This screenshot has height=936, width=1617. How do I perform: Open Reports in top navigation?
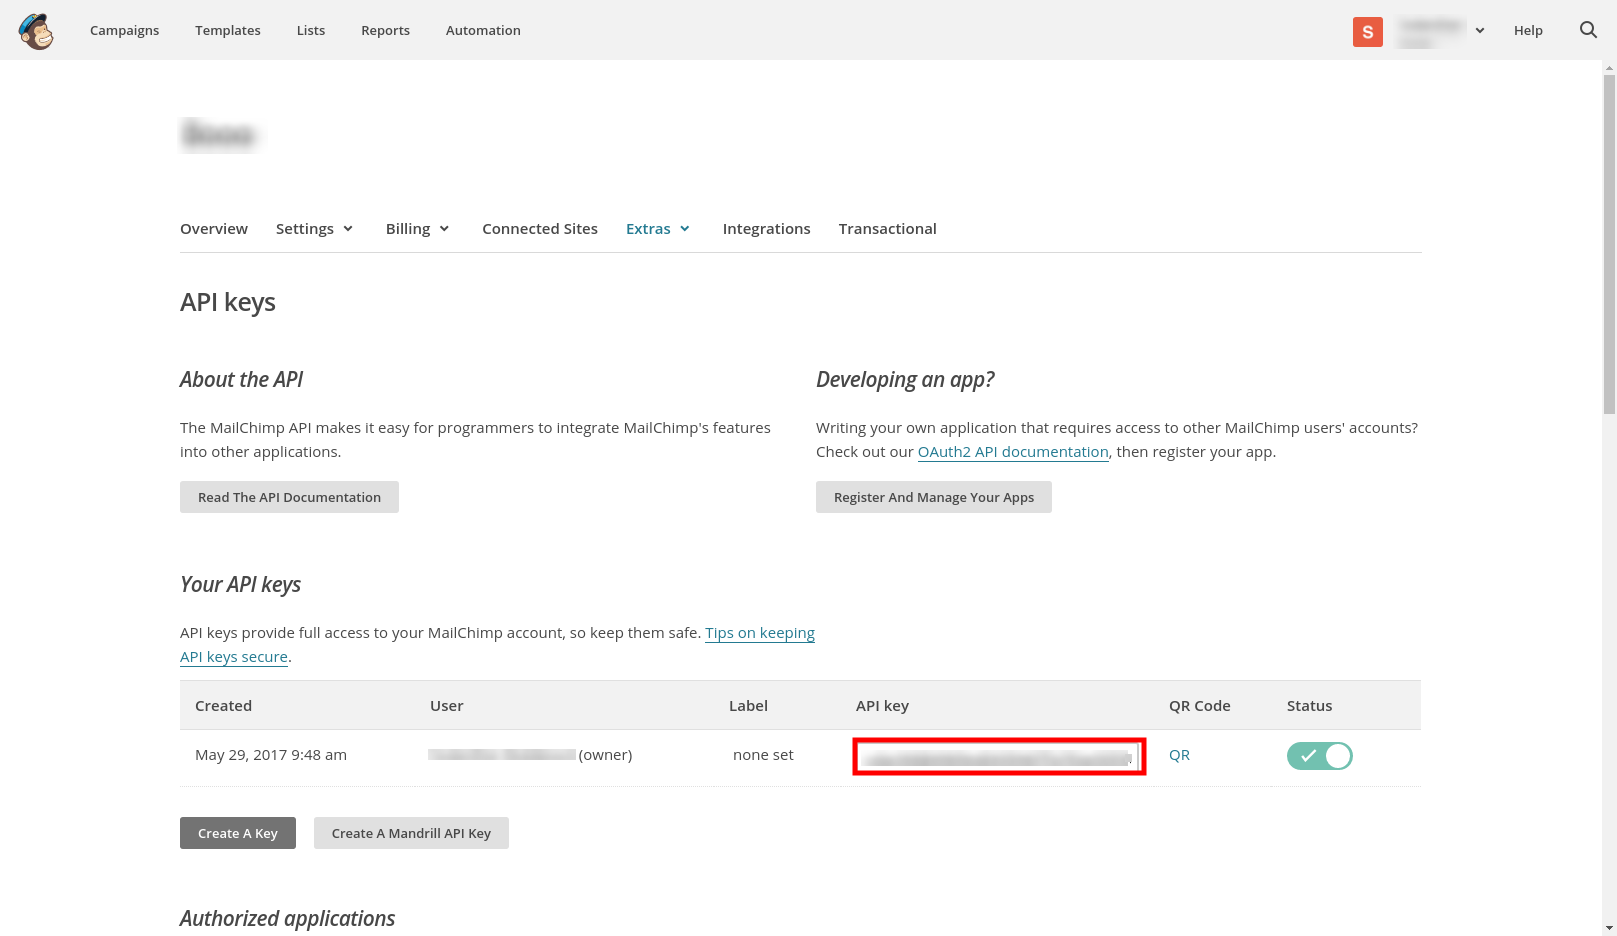pyautogui.click(x=386, y=30)
